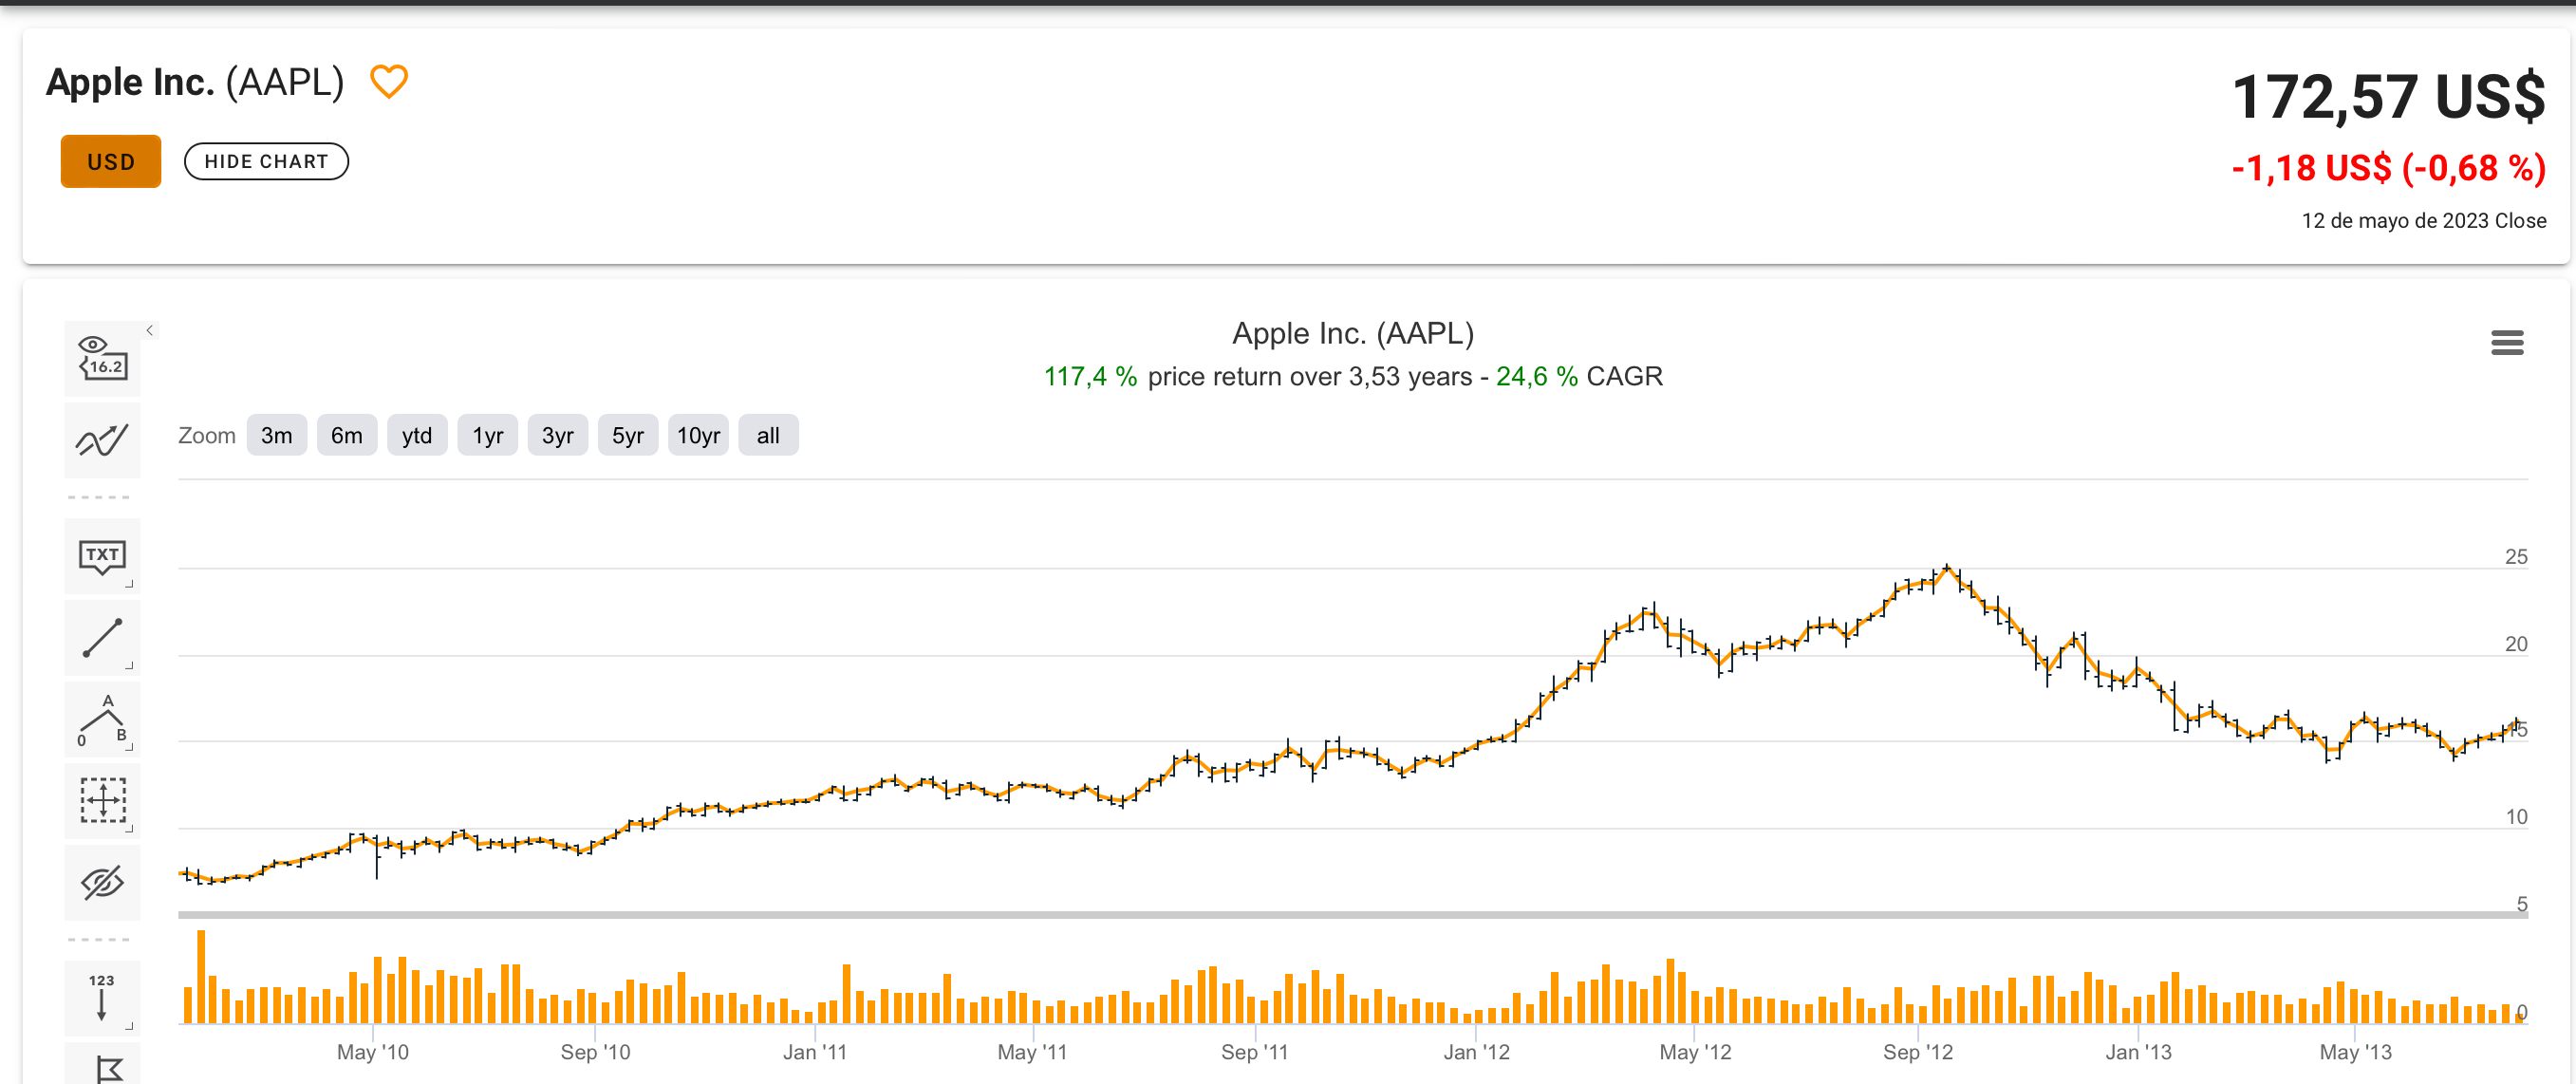
Task: Click the HIDE CHART button
Action: (266, 161)
